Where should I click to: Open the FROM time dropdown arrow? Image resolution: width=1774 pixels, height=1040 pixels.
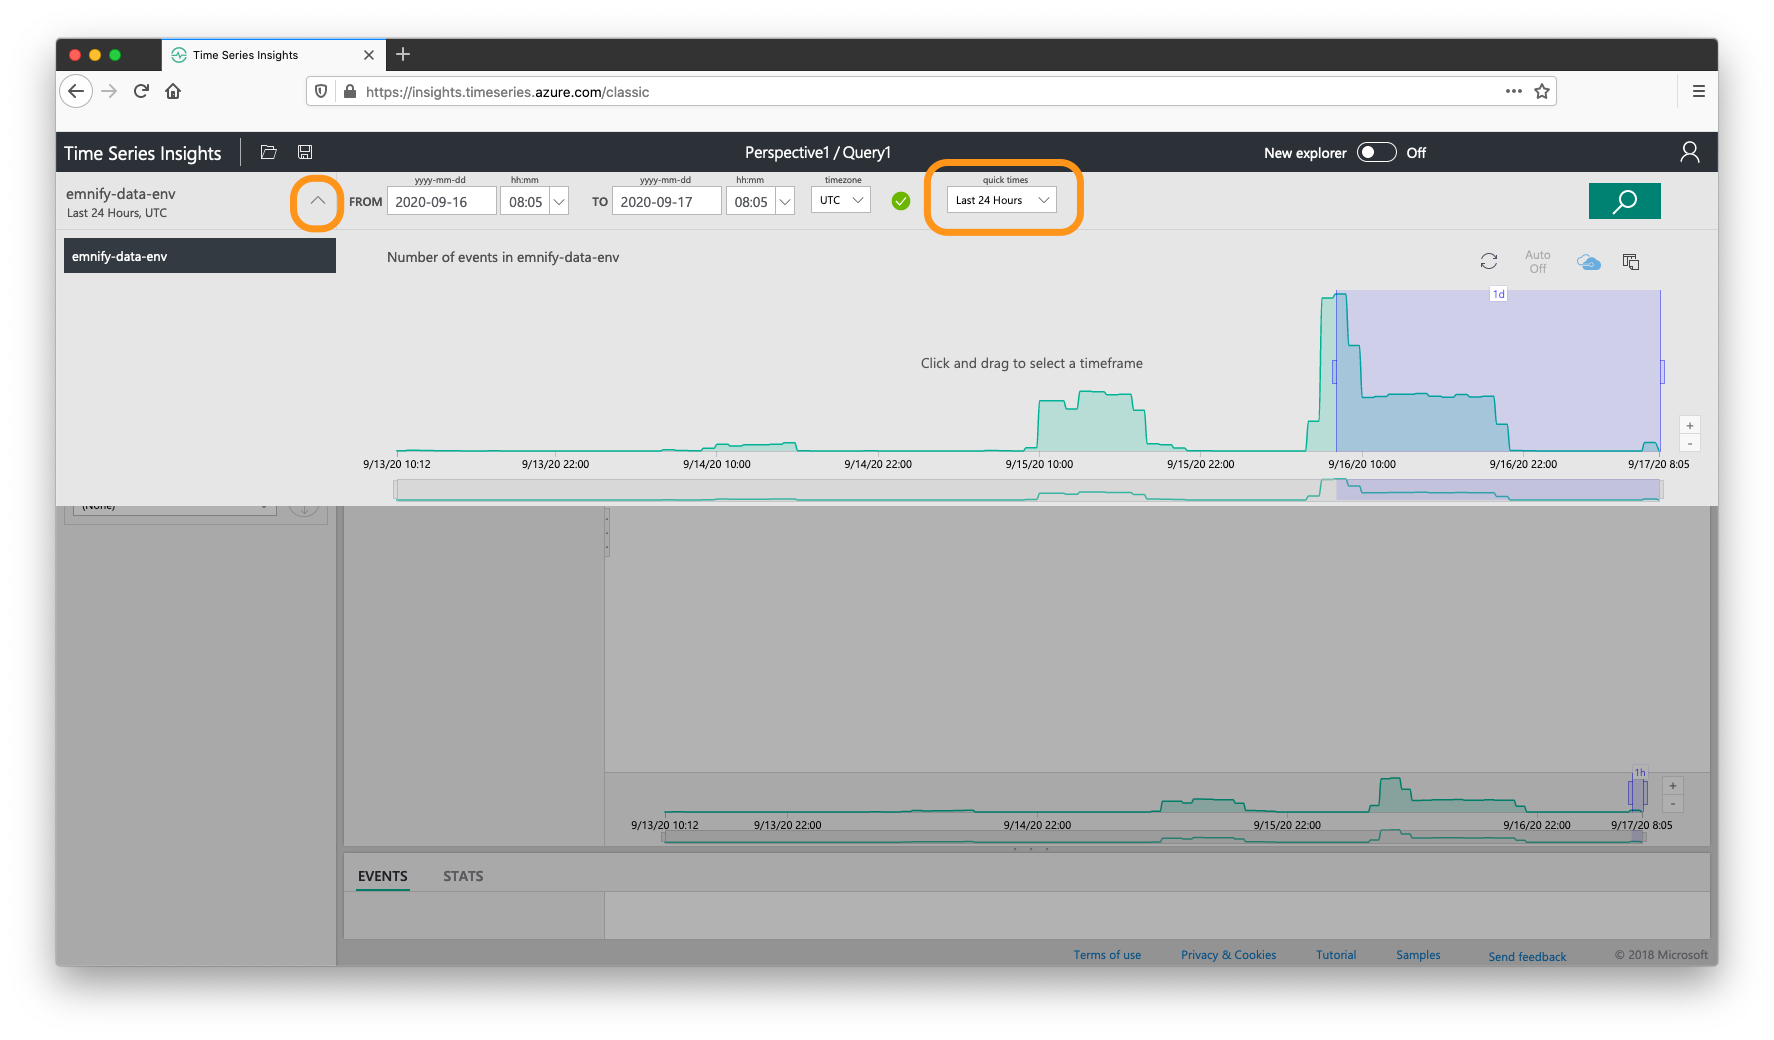coord(559,201)
